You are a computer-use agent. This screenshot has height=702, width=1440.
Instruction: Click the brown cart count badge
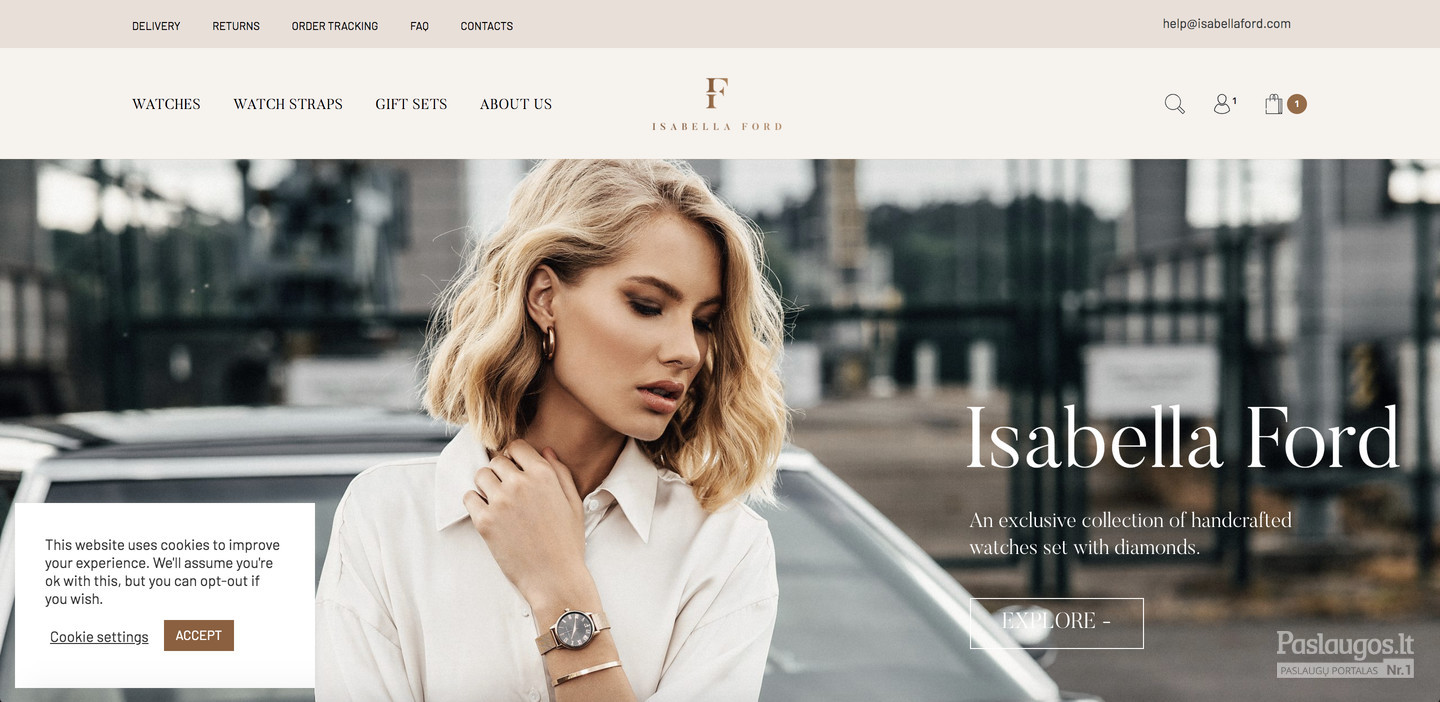1297,104
